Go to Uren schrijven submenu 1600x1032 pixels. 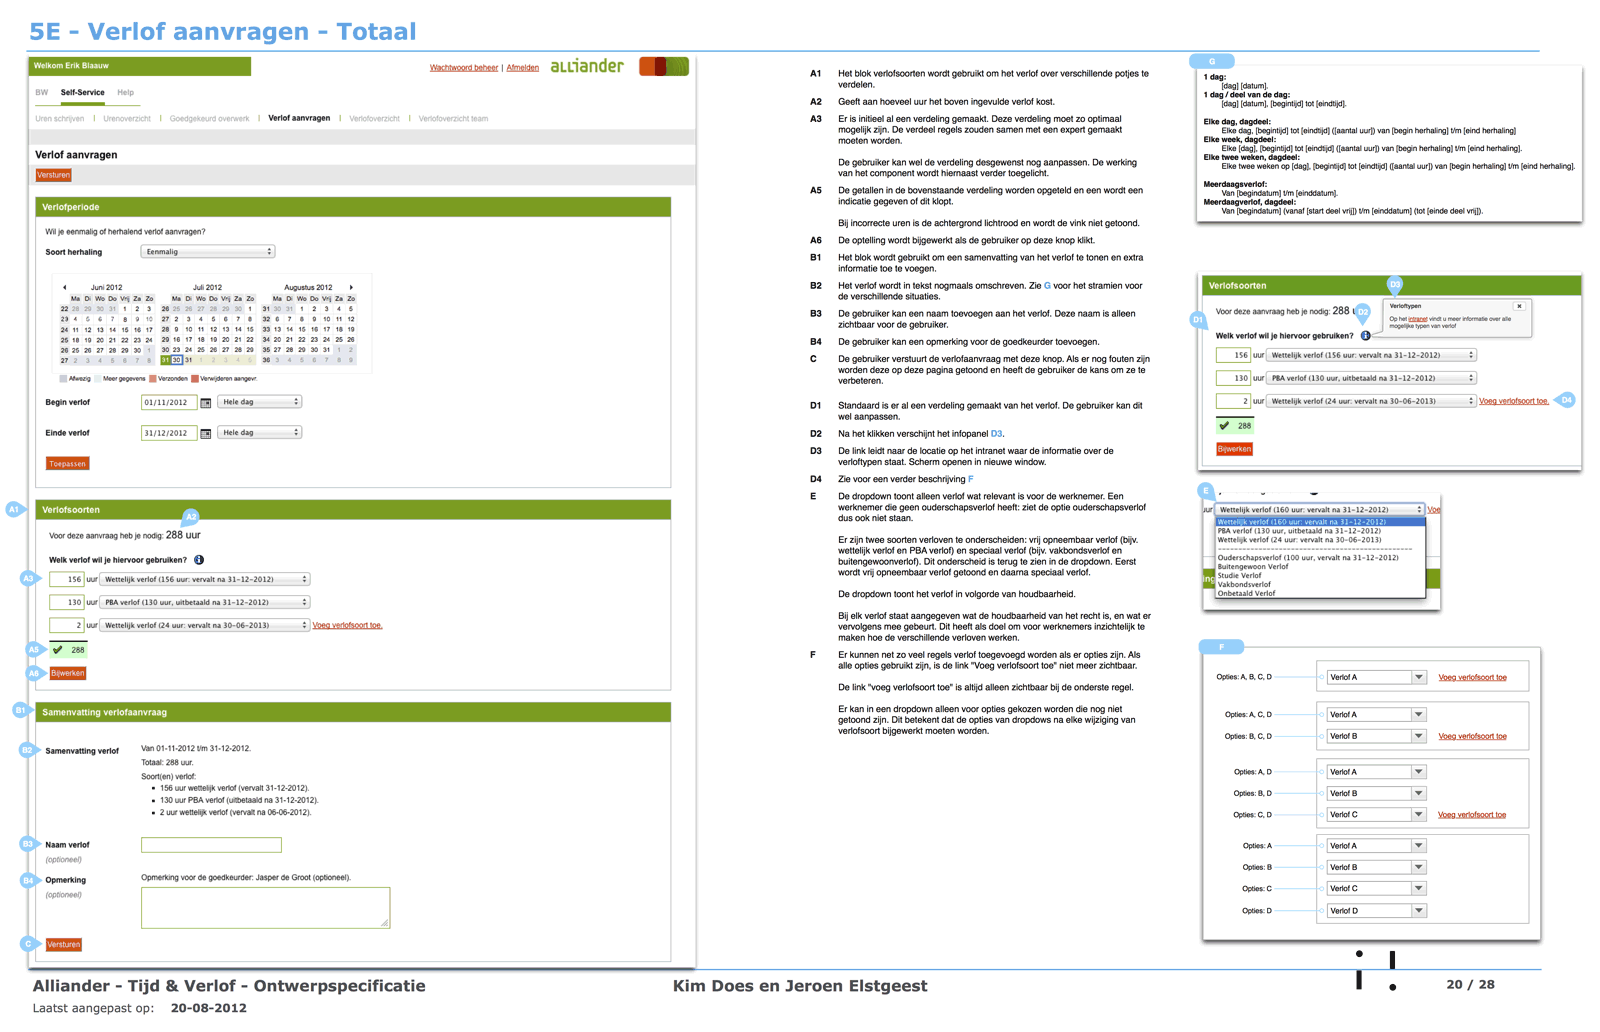[x=60, y=119]
